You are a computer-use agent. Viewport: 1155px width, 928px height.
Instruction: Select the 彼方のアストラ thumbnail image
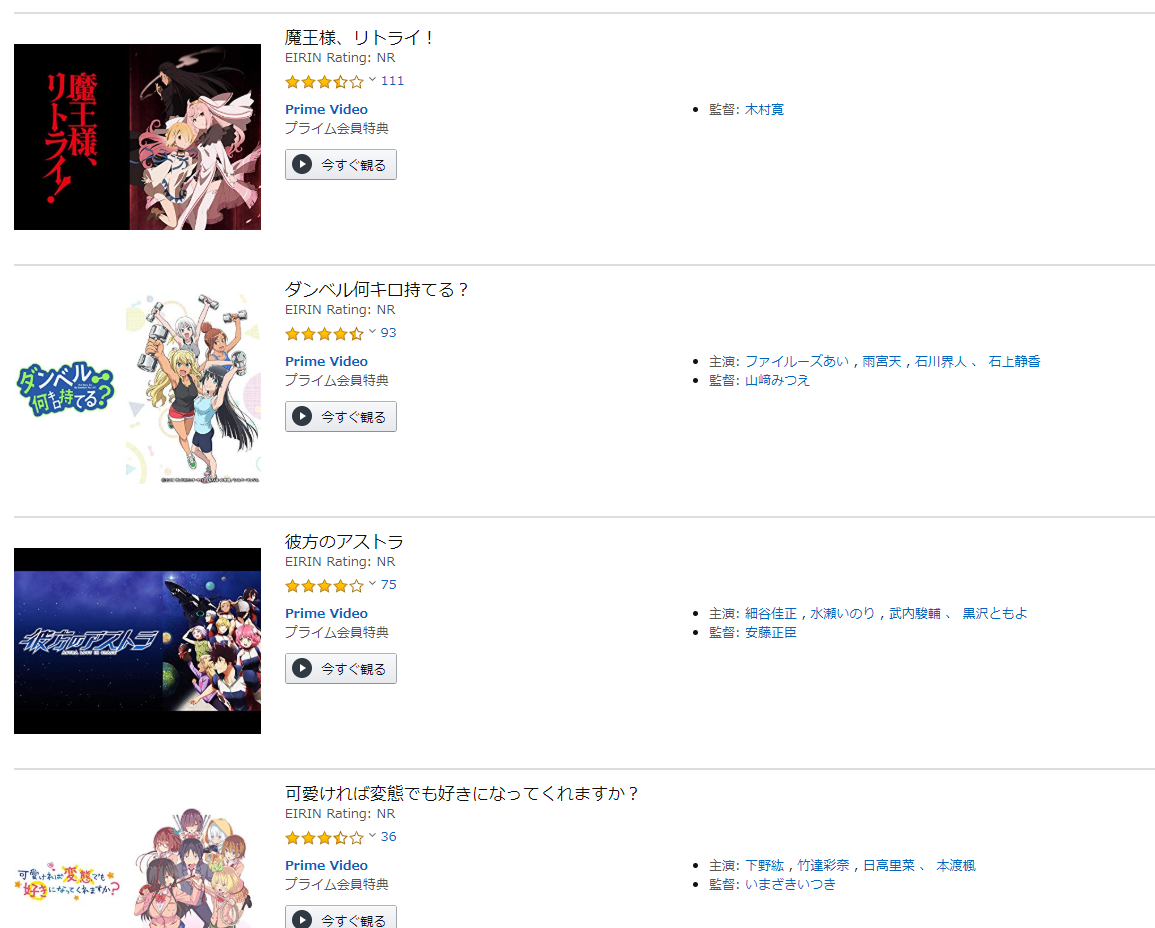(137, 641)
